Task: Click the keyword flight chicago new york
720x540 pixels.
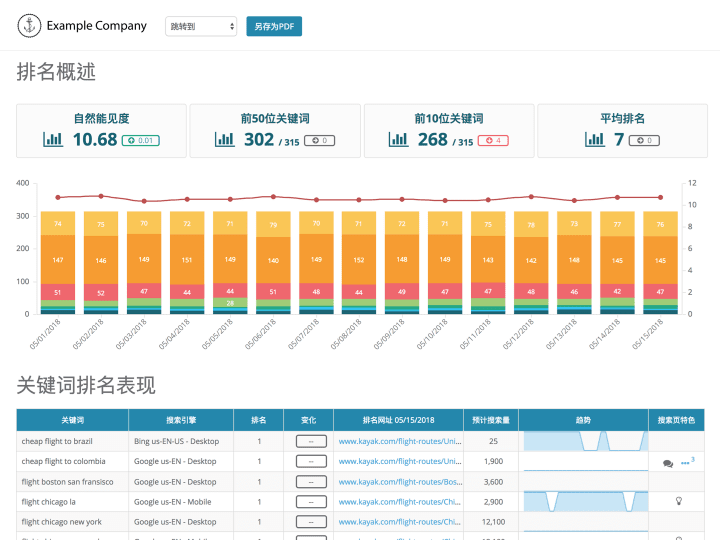Action: click(62, 522)
